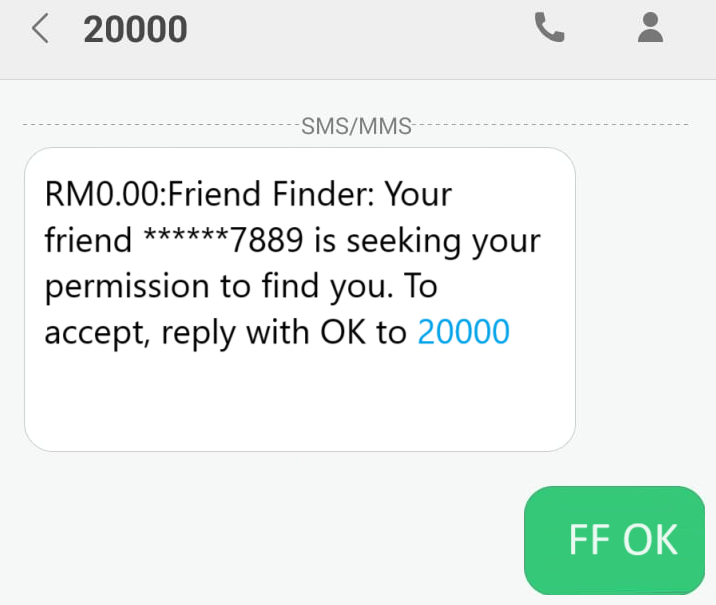Call 20000 using the phone icon
Viewport: 716px width, 605px height.
click(x=549, y=29)
